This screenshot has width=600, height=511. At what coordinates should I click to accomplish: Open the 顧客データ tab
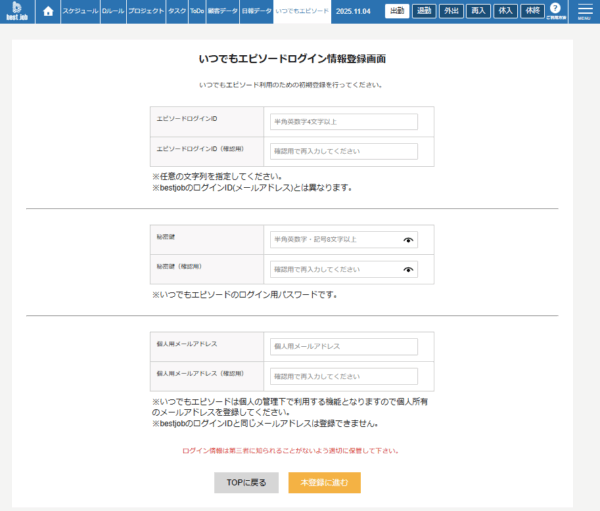click(222, 12)
